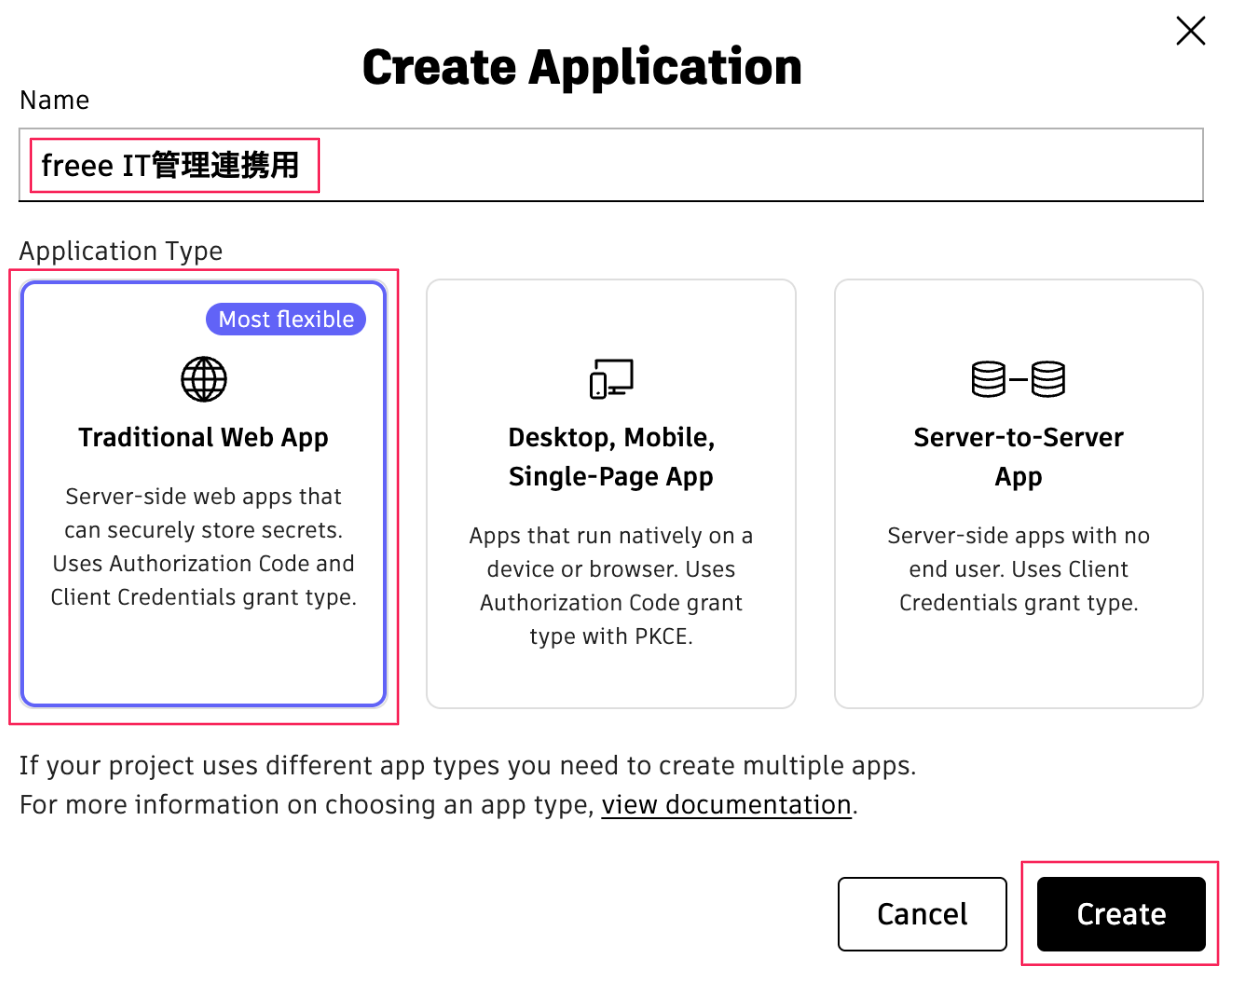Click the multiple apps information text

click(x=467, y=766)
